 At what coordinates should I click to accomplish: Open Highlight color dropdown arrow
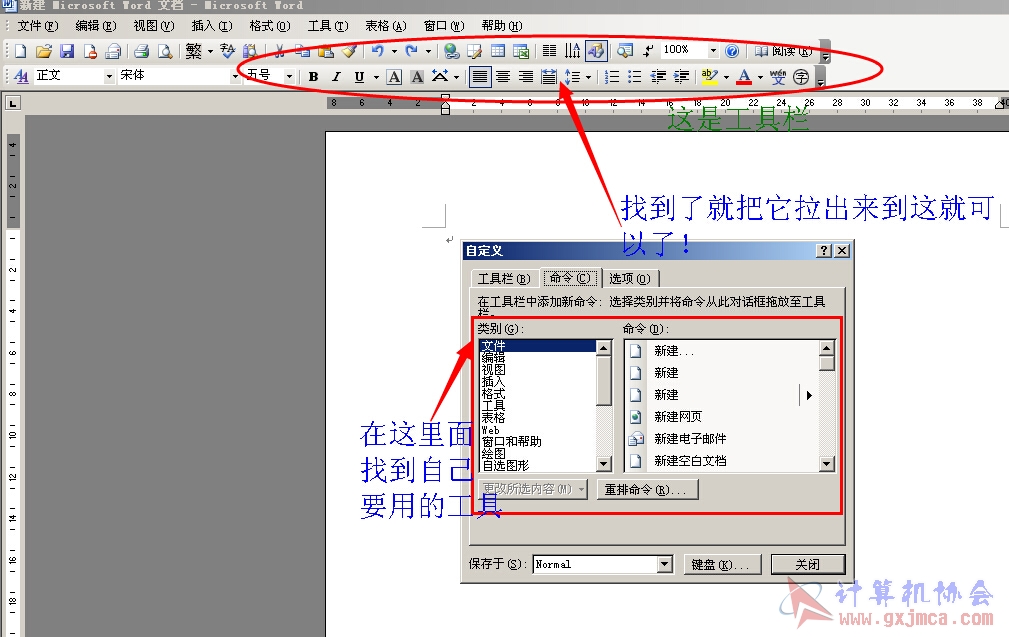[x=726, y=77]
